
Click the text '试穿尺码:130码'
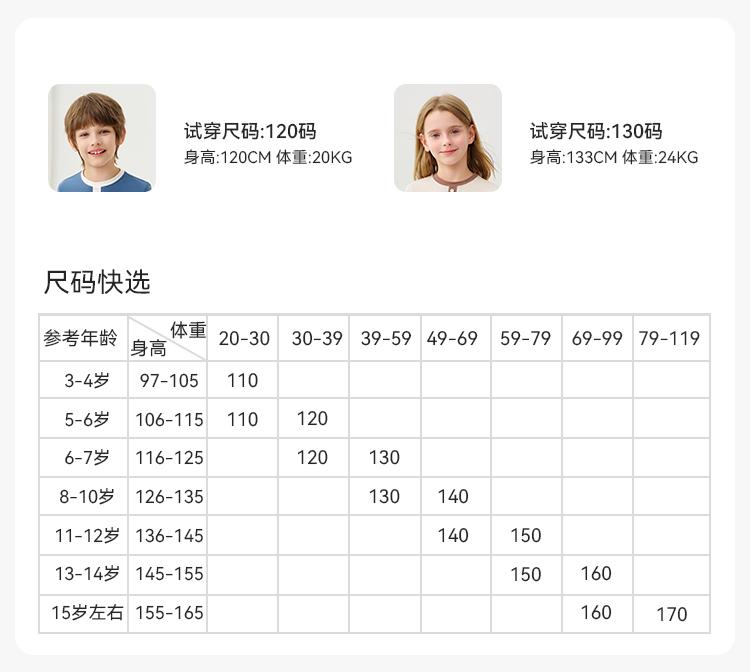596,131
